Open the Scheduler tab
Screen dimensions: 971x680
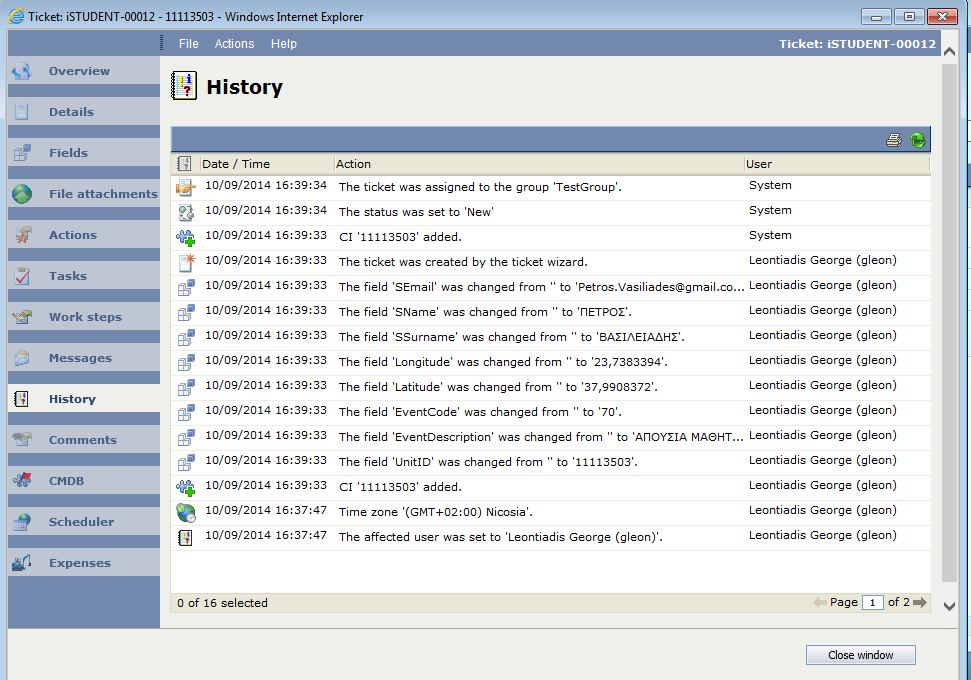pos(84,522)
